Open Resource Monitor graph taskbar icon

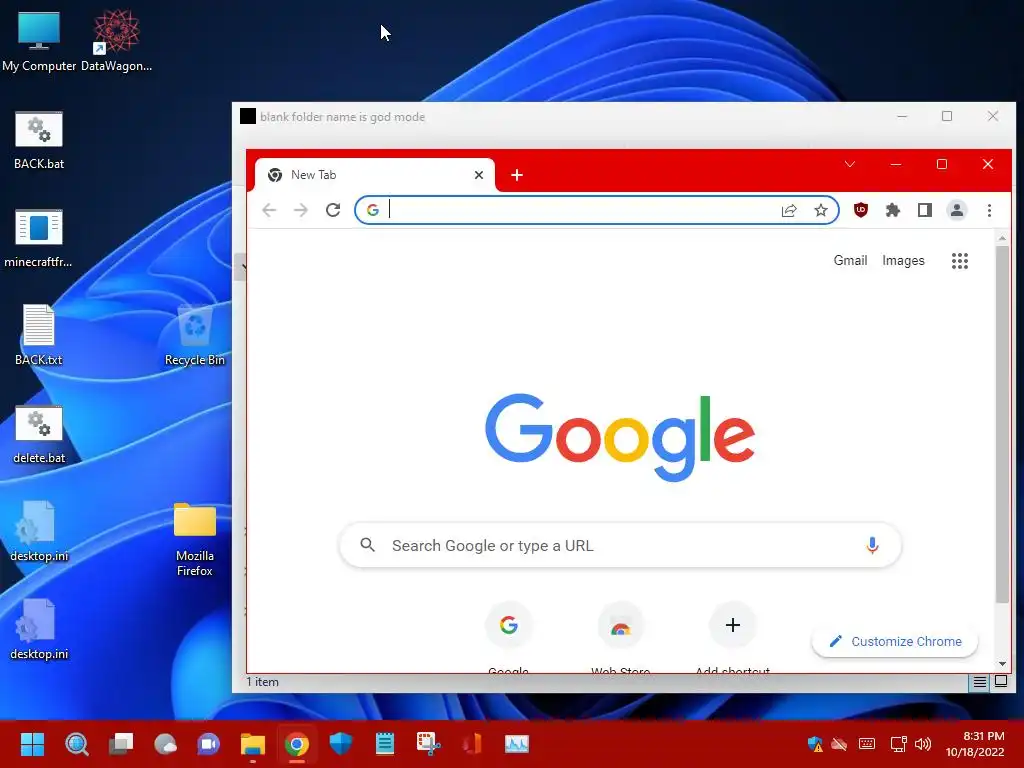pyautogui.click(x=517, y=744)
